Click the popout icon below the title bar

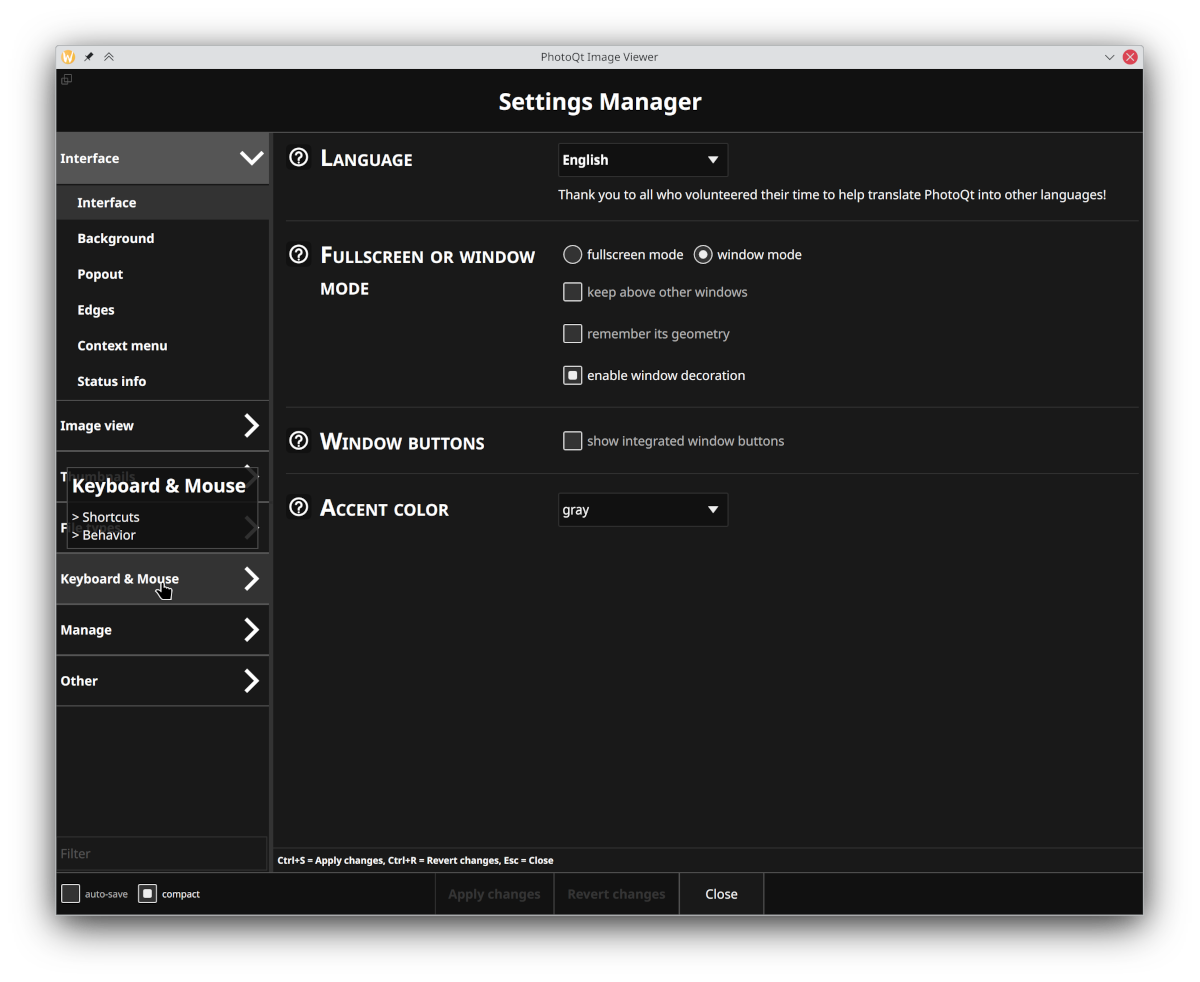coord(66,80)
